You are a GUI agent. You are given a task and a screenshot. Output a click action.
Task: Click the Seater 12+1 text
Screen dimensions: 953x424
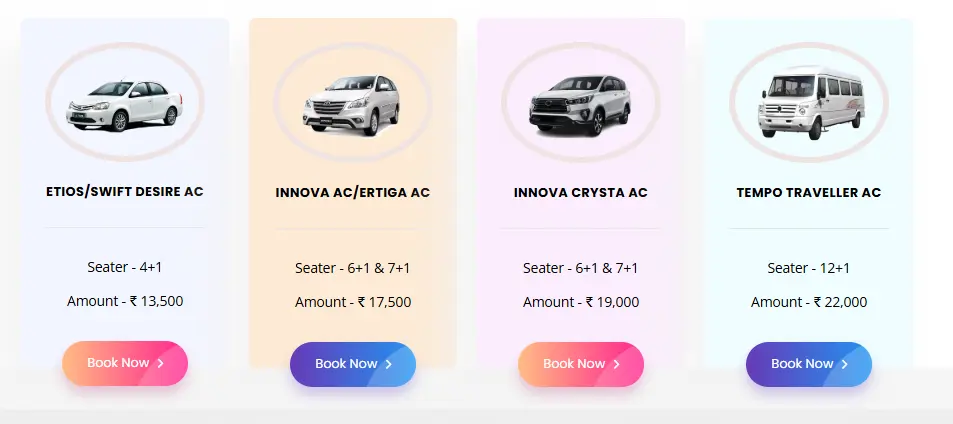809,268
